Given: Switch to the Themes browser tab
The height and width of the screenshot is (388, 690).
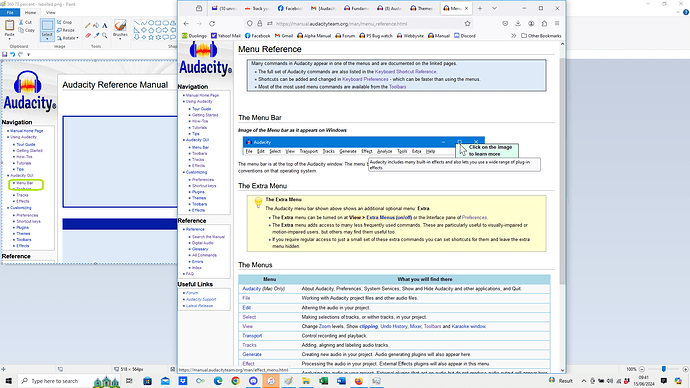Looking at the screenshot, I should (422, 8).
